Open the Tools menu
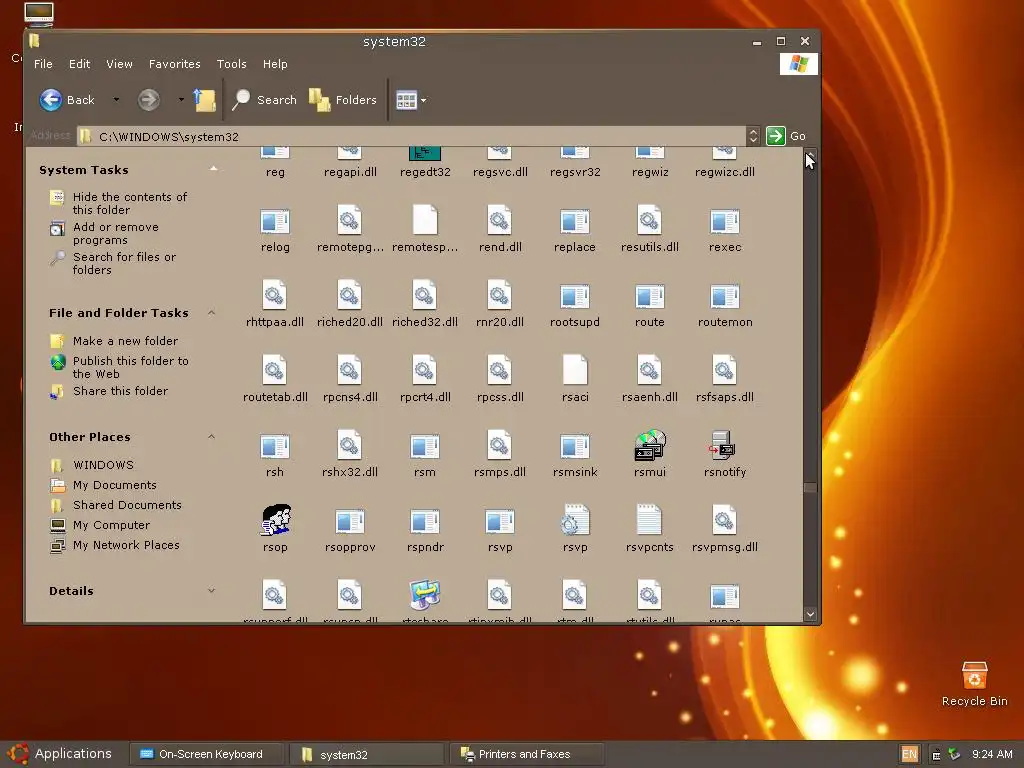 coord(231,64)
